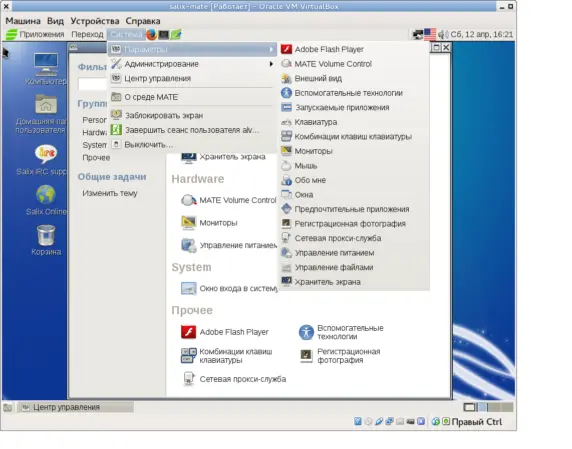
Task: Open Вспомогательные технологии in Прочее section
Action: [x=341, y=332]
